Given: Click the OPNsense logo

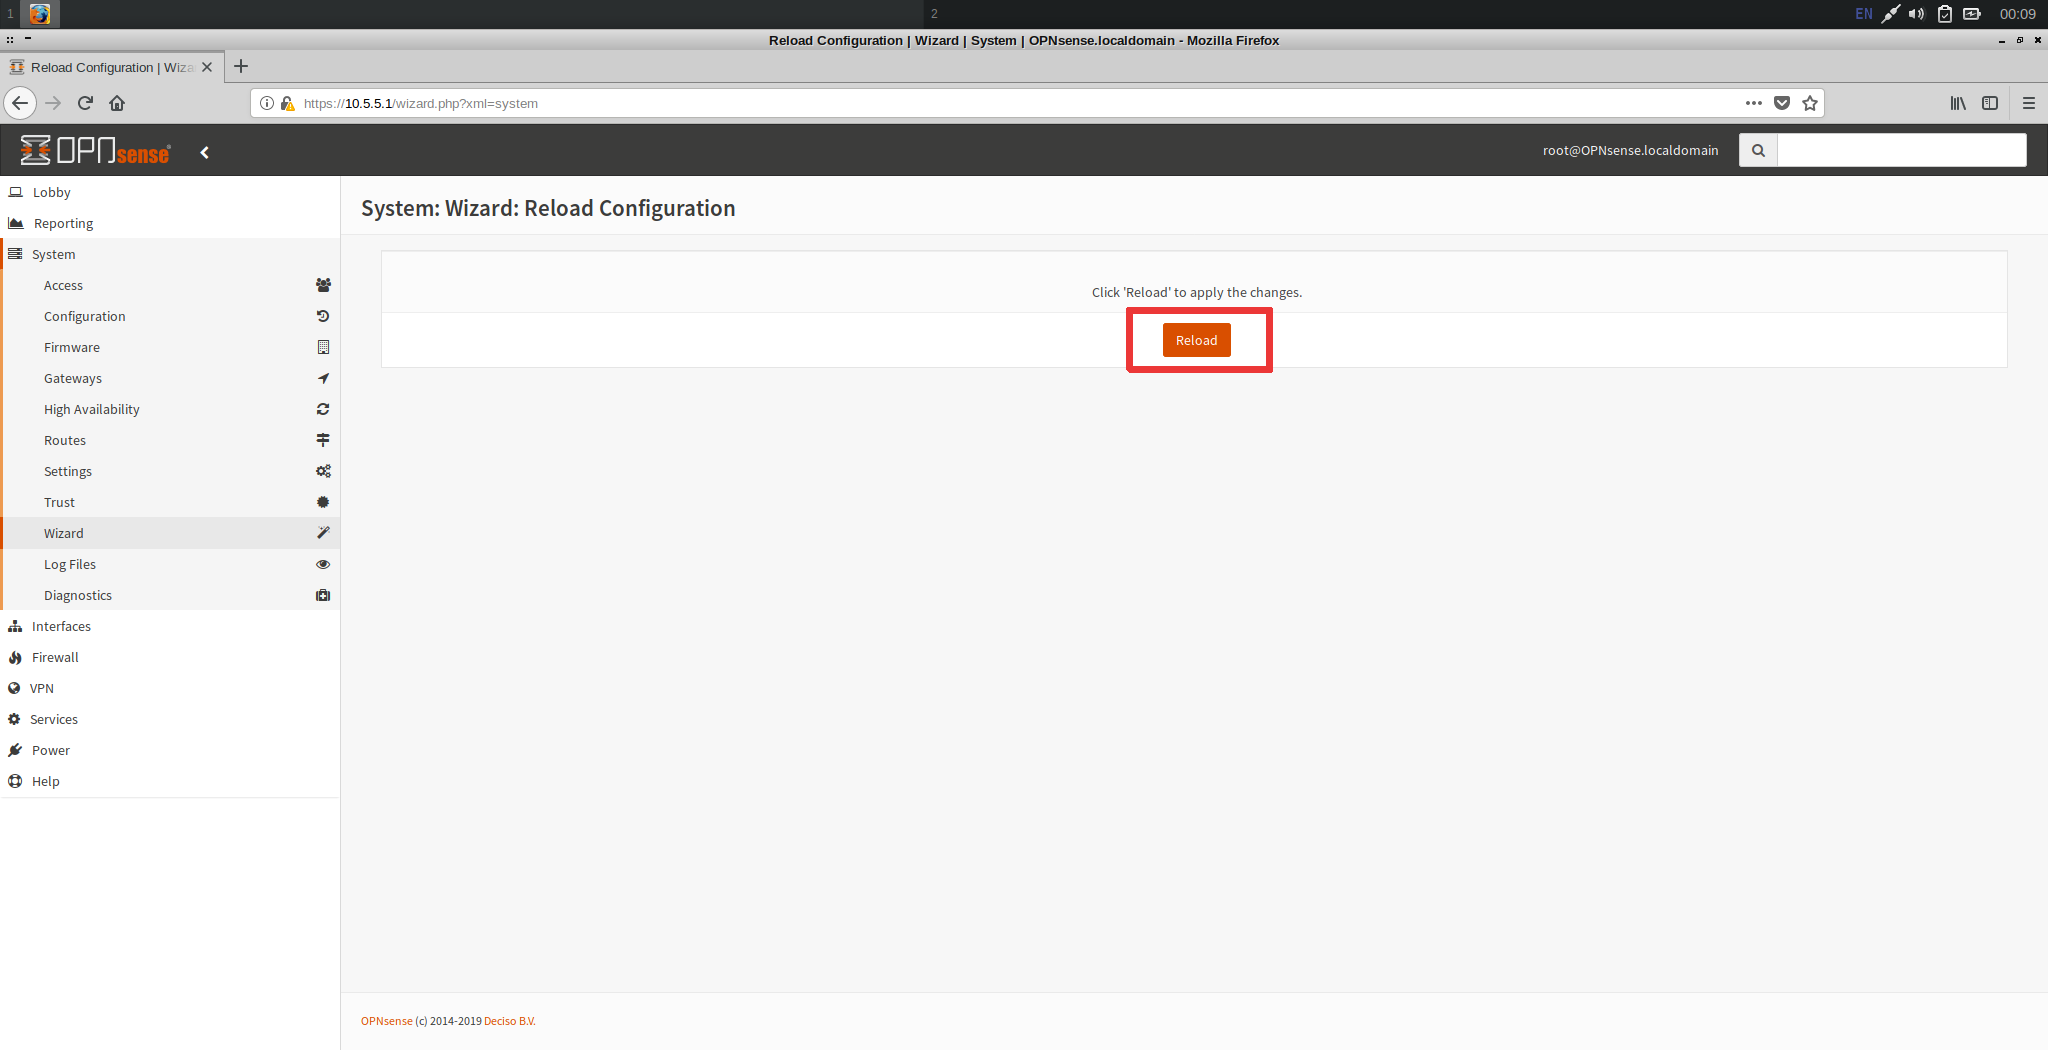Looking at the screenshot, I should (x=96, y=151).
